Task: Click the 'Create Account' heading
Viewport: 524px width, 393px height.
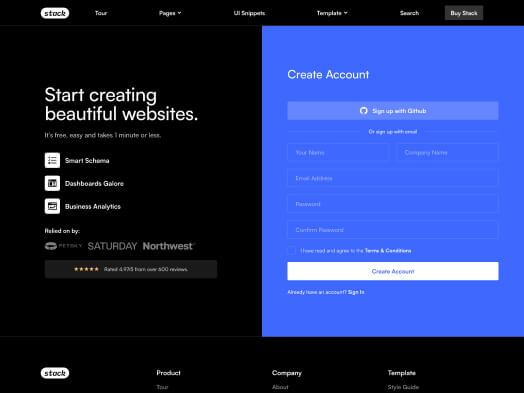Action: pyautogui.click(x=328, y=75)
